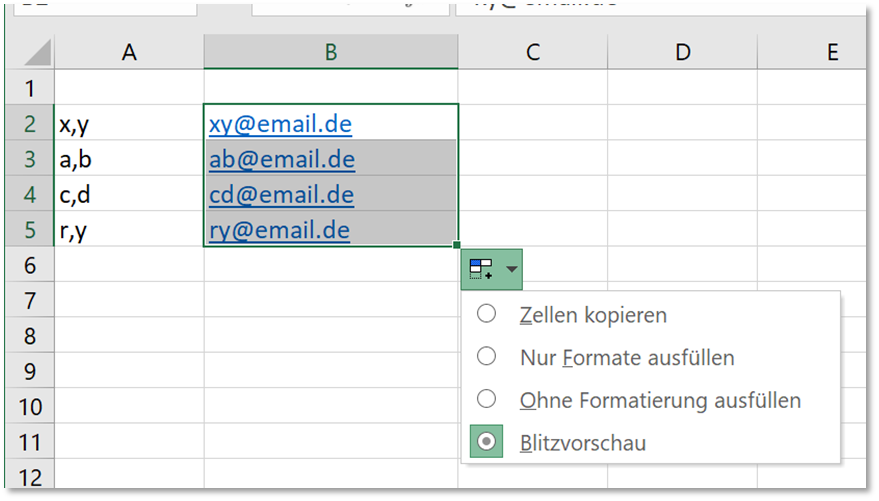Expand the Auto Fill Options dropdown arrow
Screen dimensions: 879x501
click(512, 269)
